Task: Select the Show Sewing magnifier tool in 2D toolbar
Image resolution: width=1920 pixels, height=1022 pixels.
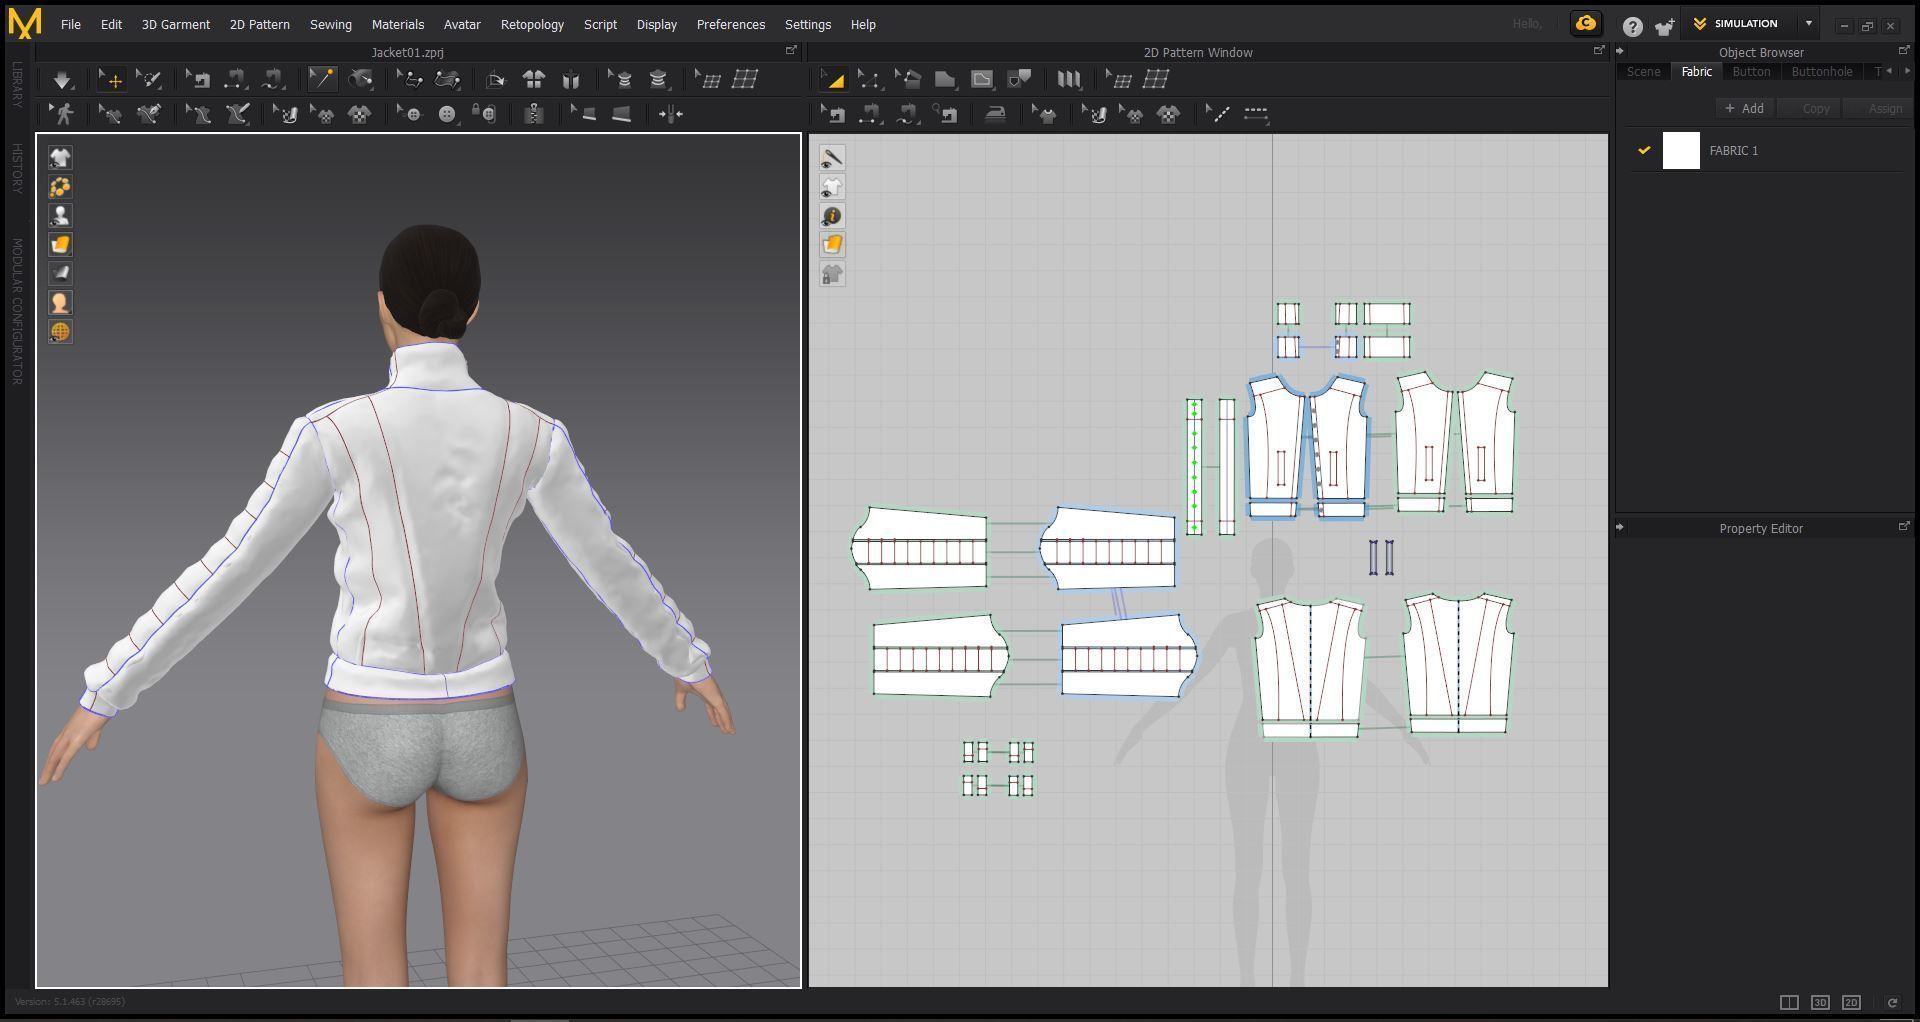Action: click(x=945, y=114)
